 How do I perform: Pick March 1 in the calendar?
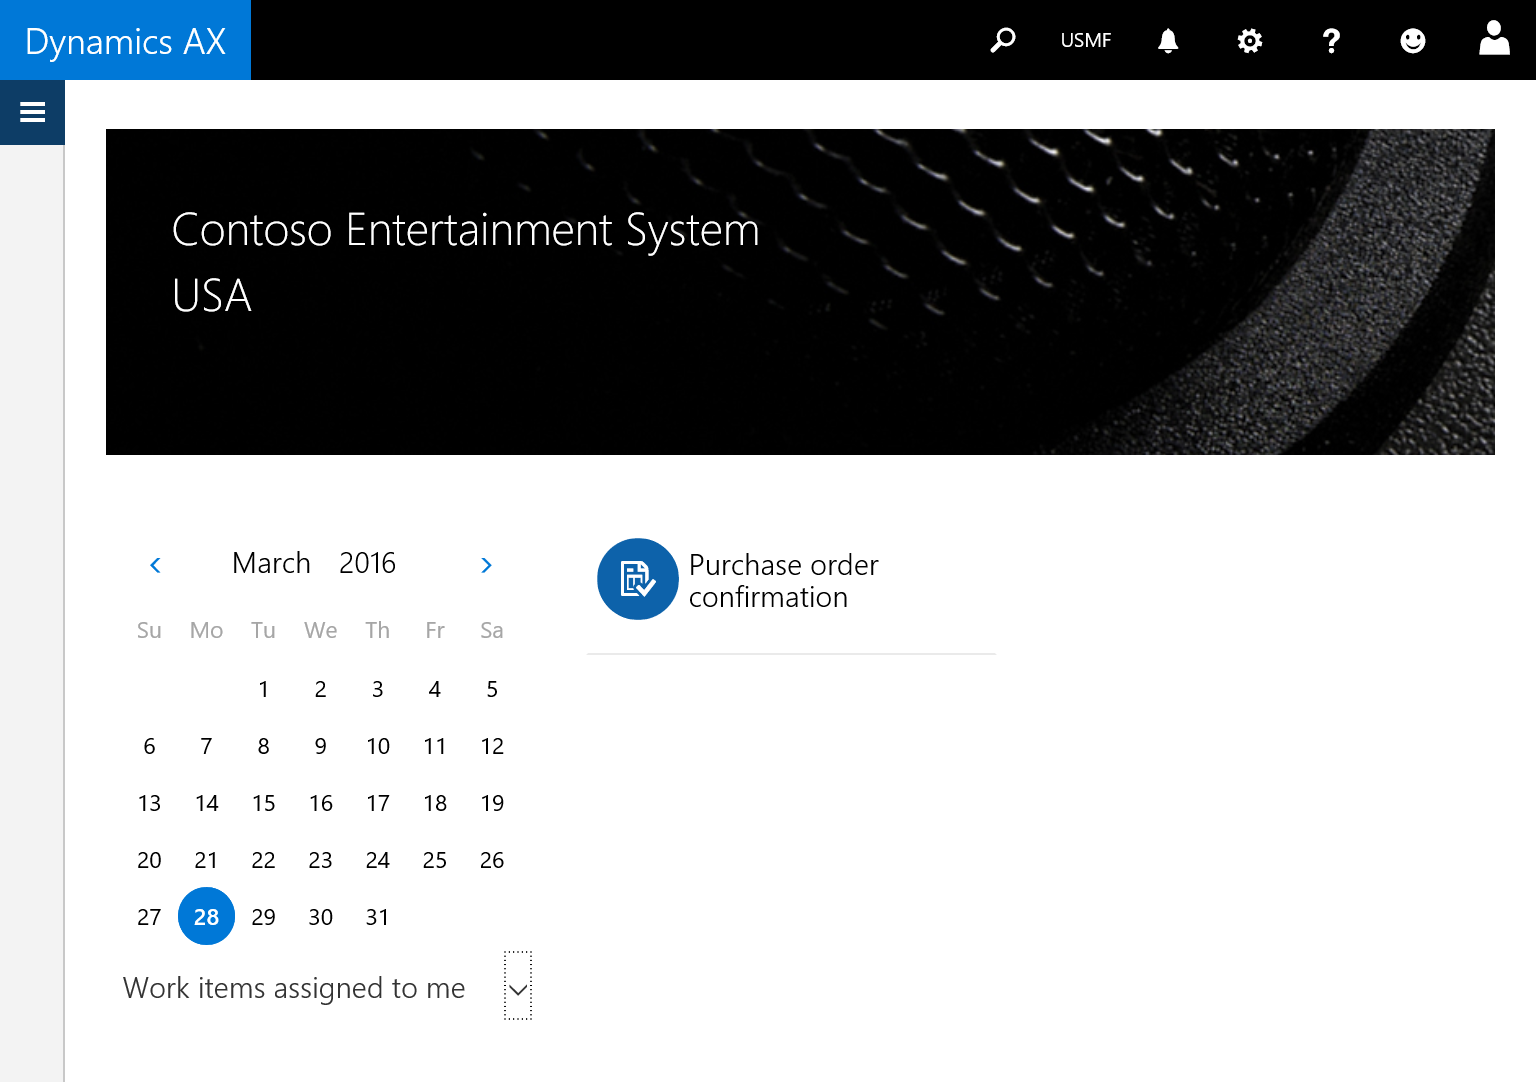263,689
